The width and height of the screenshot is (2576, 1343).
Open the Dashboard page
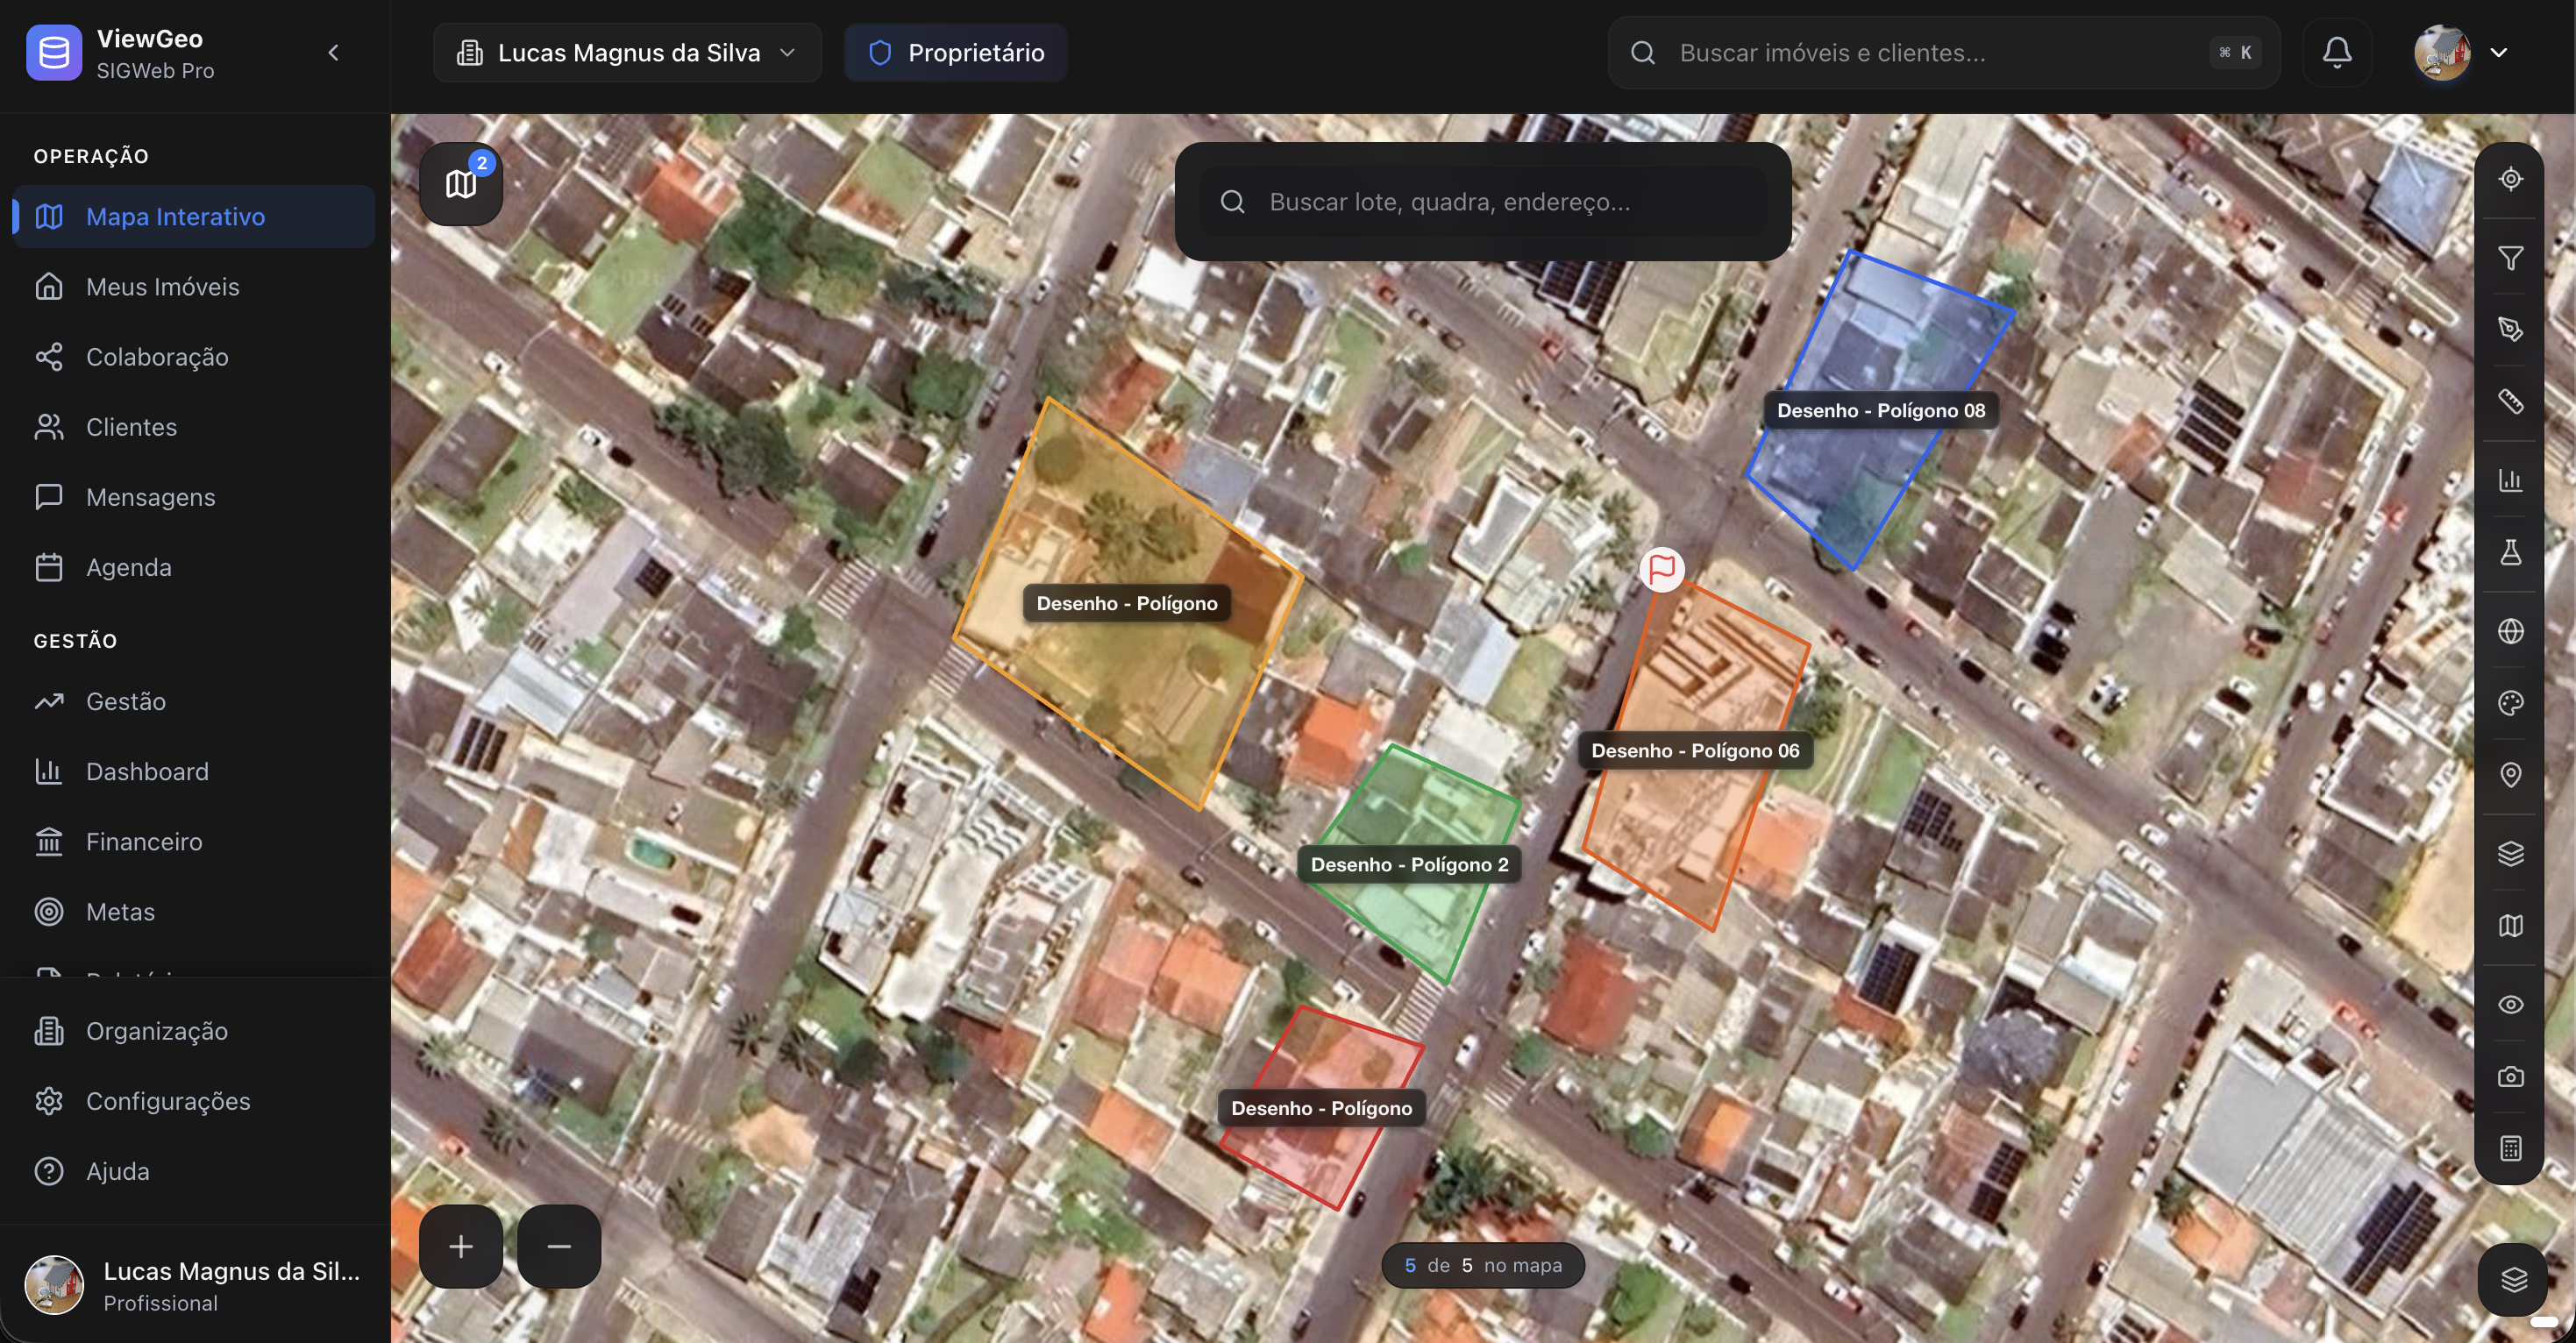pos(194,771)
